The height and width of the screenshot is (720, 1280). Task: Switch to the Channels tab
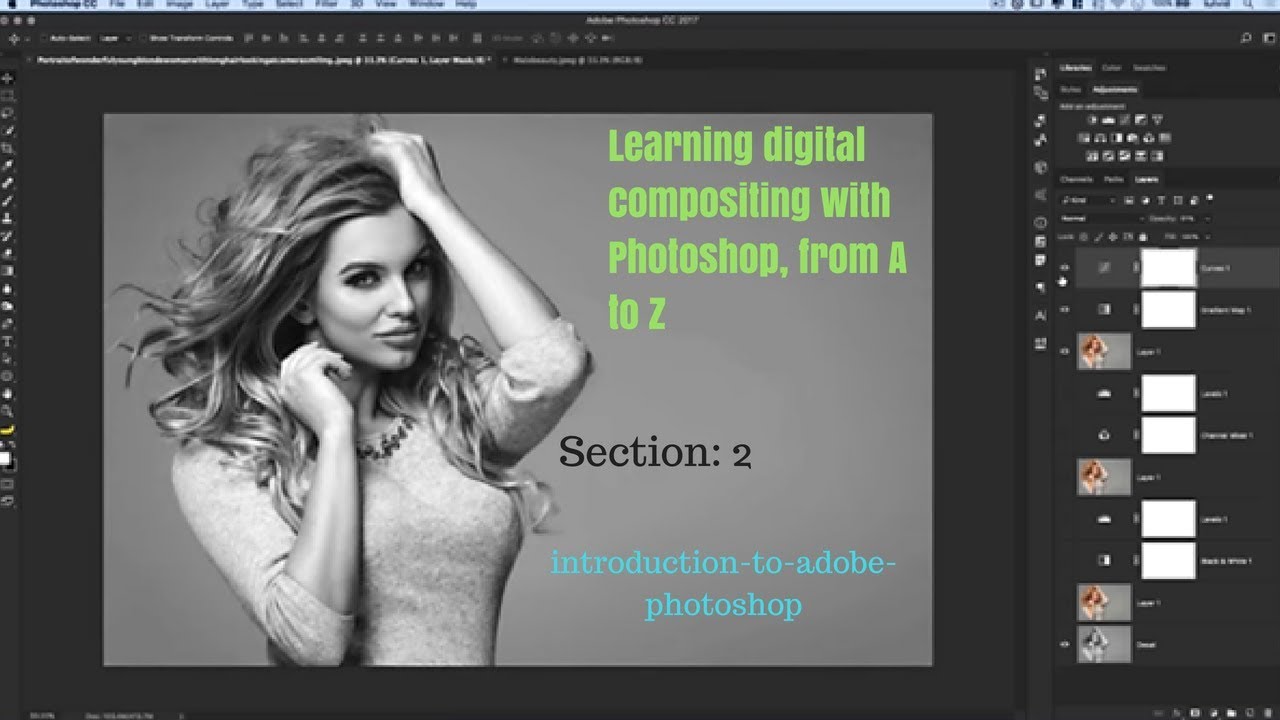[x=1076, y=179]
